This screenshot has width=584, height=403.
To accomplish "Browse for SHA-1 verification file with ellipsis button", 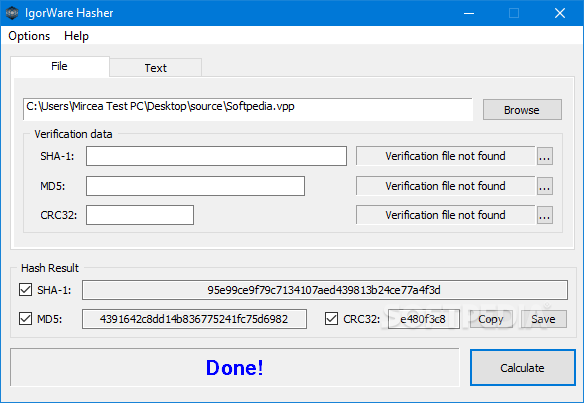I will tap(545, 156).
